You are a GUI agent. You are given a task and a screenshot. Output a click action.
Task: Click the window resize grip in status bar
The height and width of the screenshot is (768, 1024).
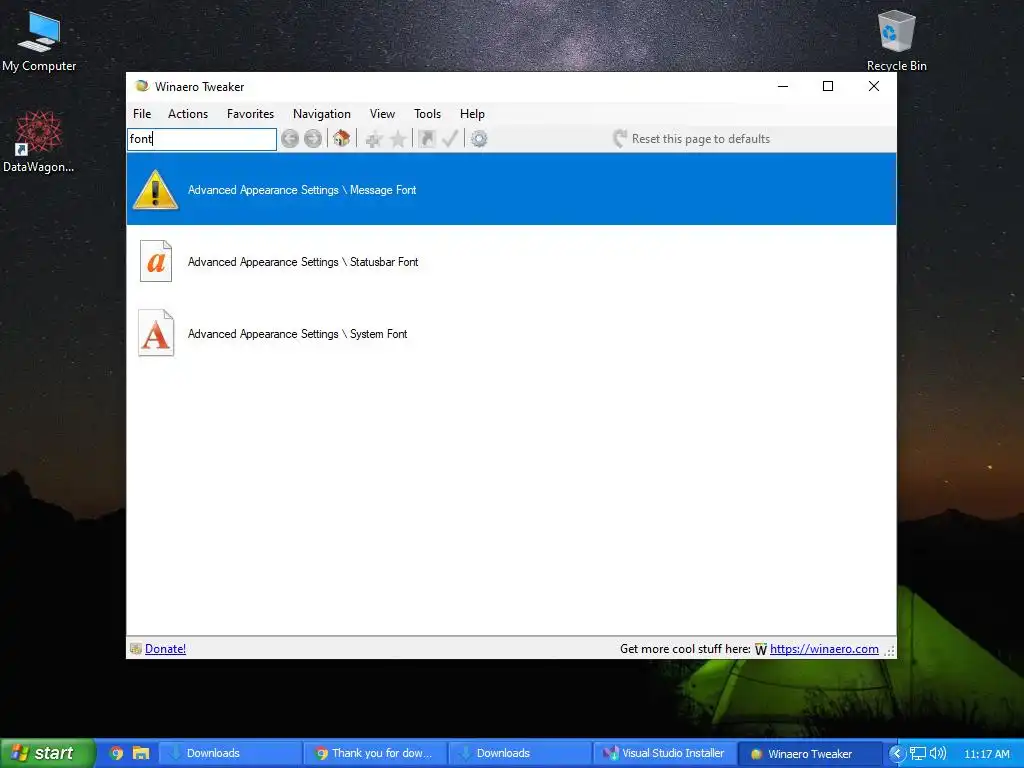[889, 650]
